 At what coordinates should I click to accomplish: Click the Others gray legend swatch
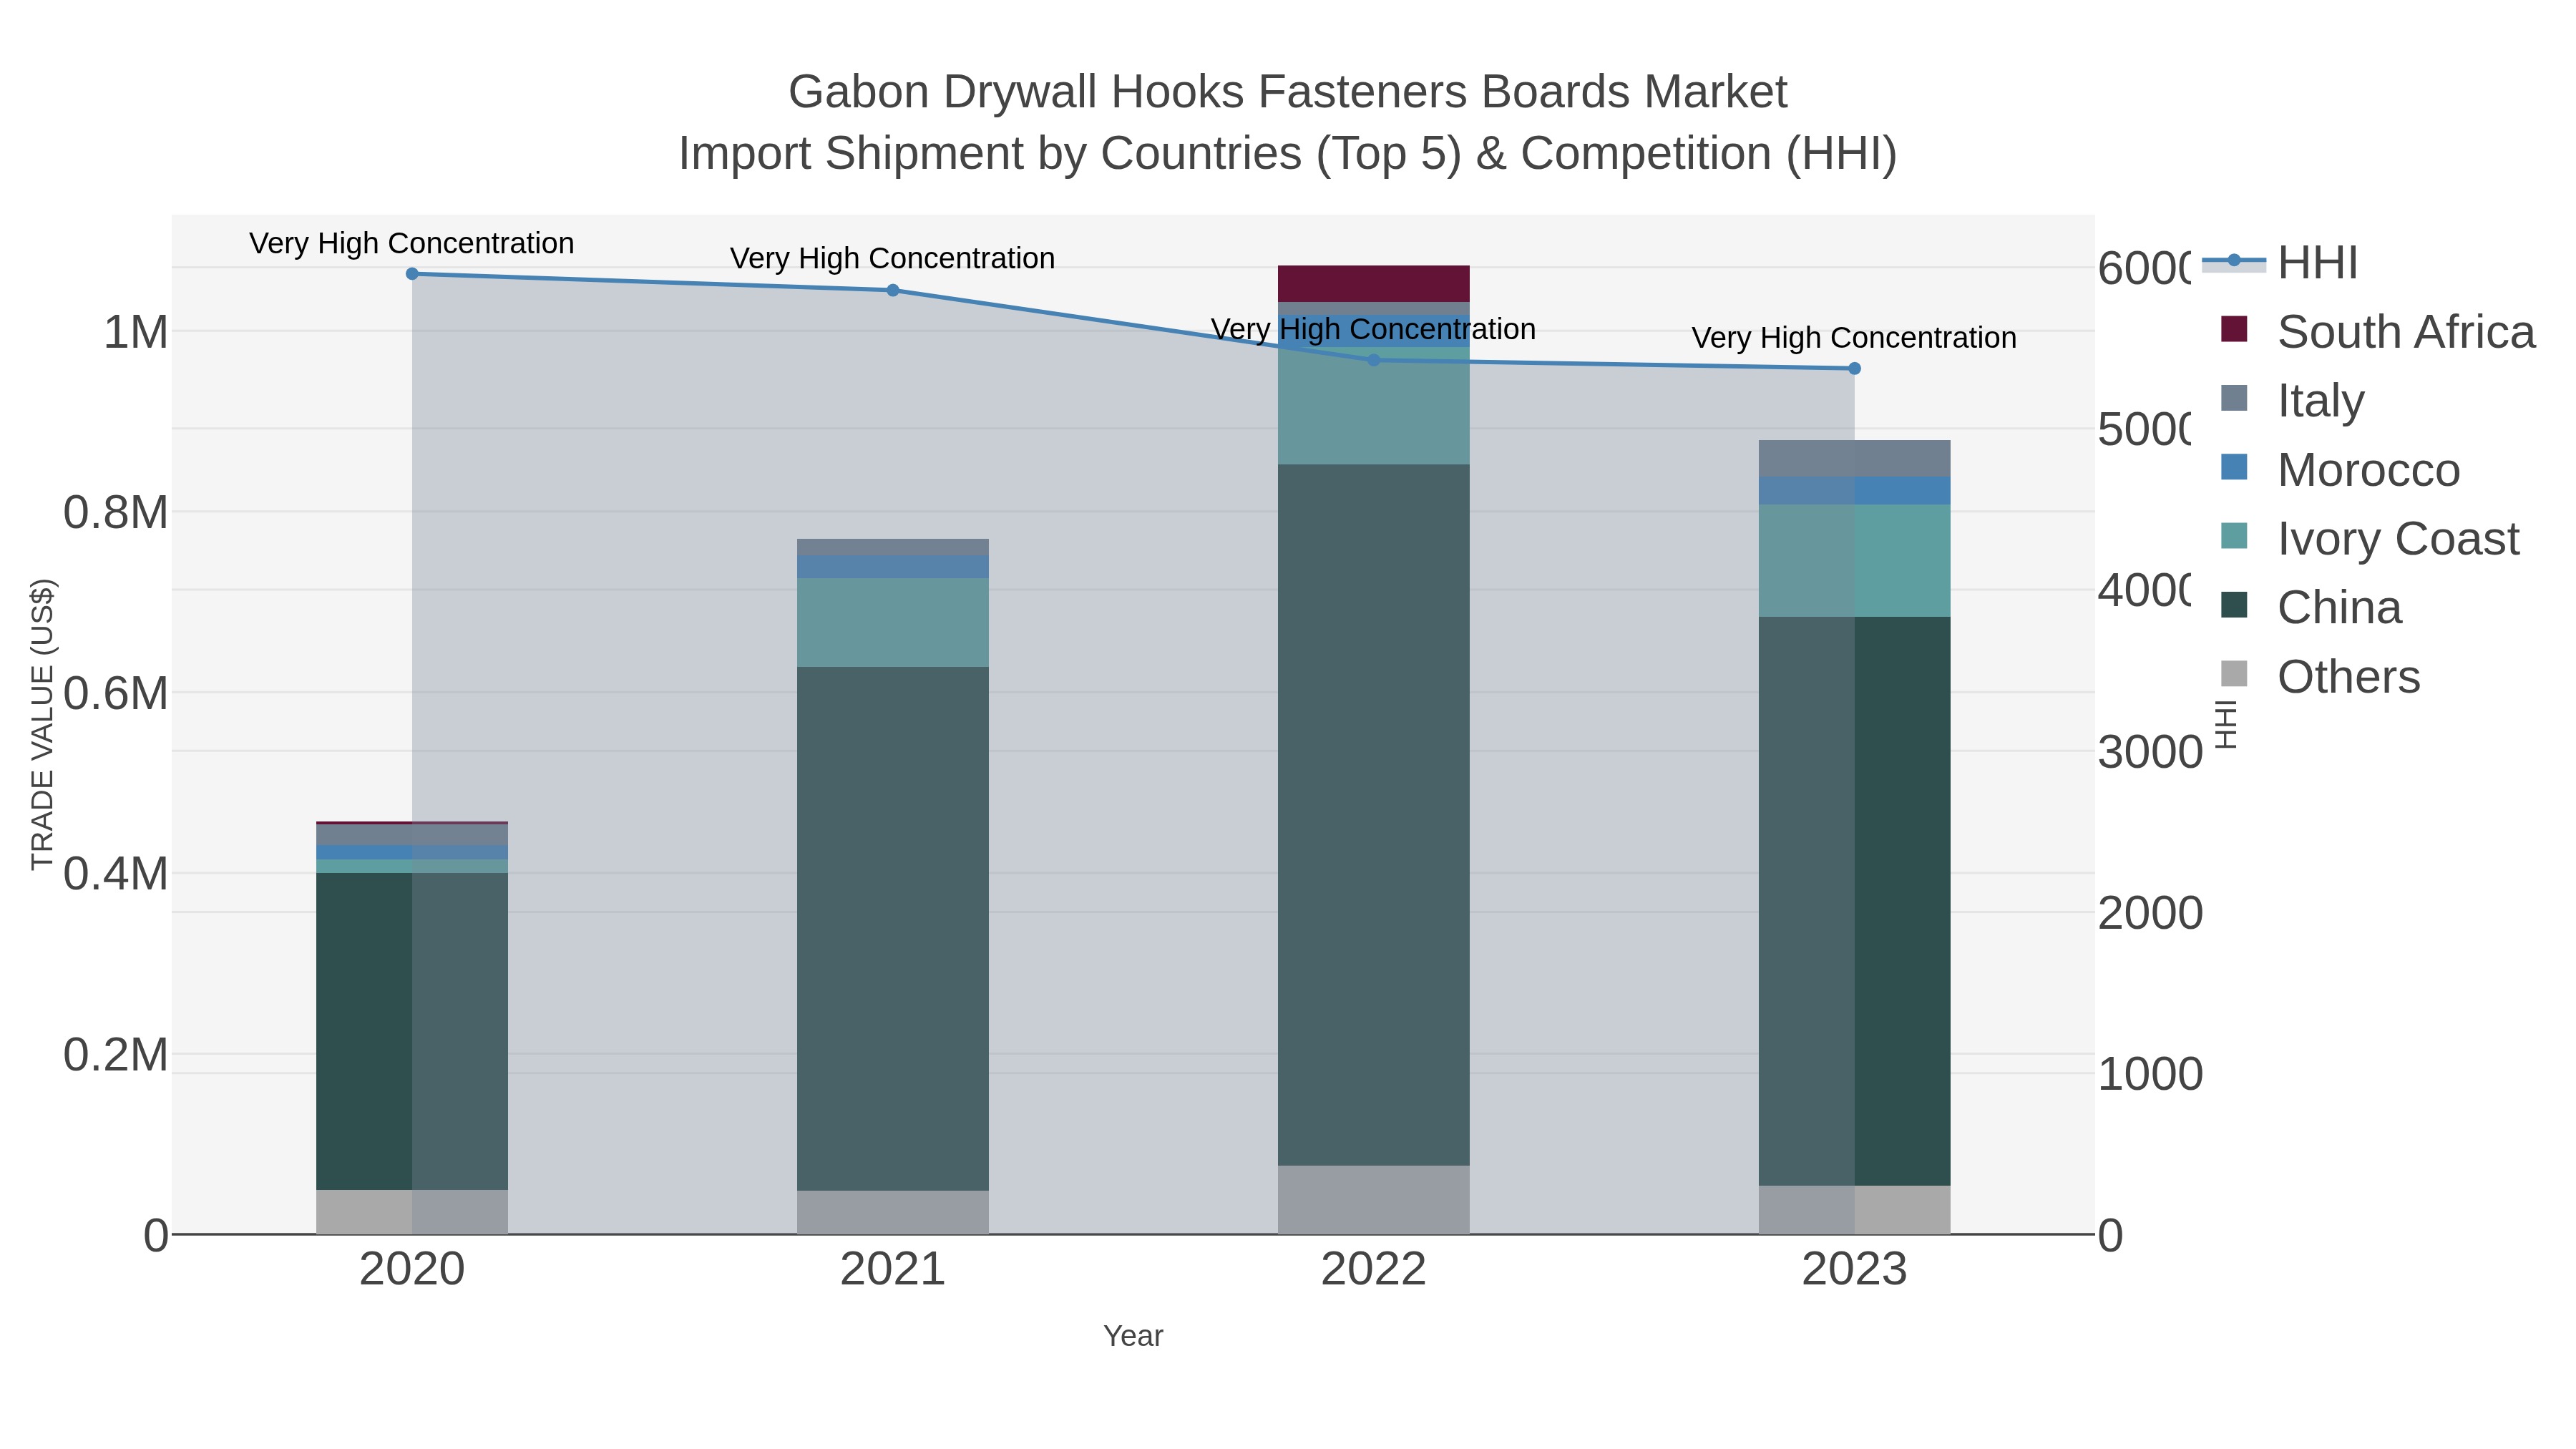[2234, 674]
